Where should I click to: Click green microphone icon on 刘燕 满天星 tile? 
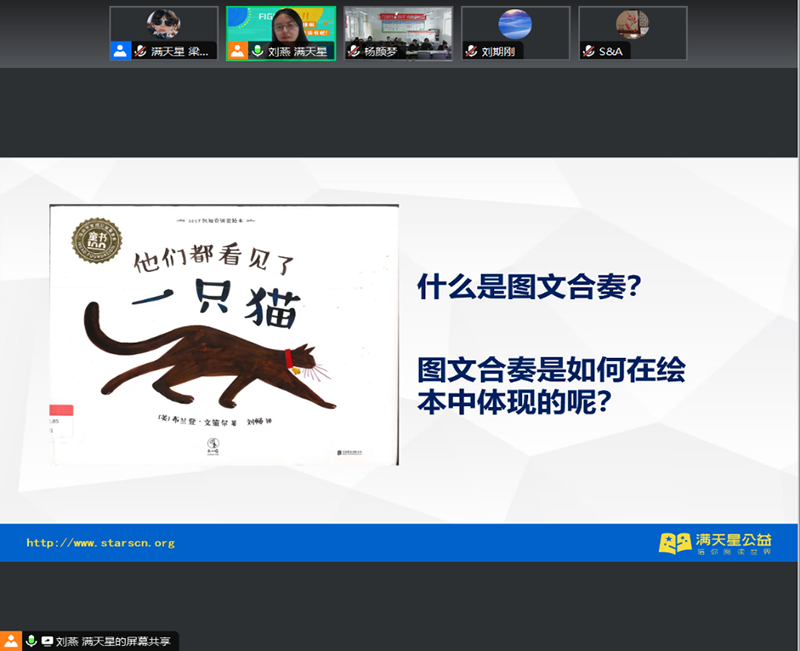click(258, 52)
